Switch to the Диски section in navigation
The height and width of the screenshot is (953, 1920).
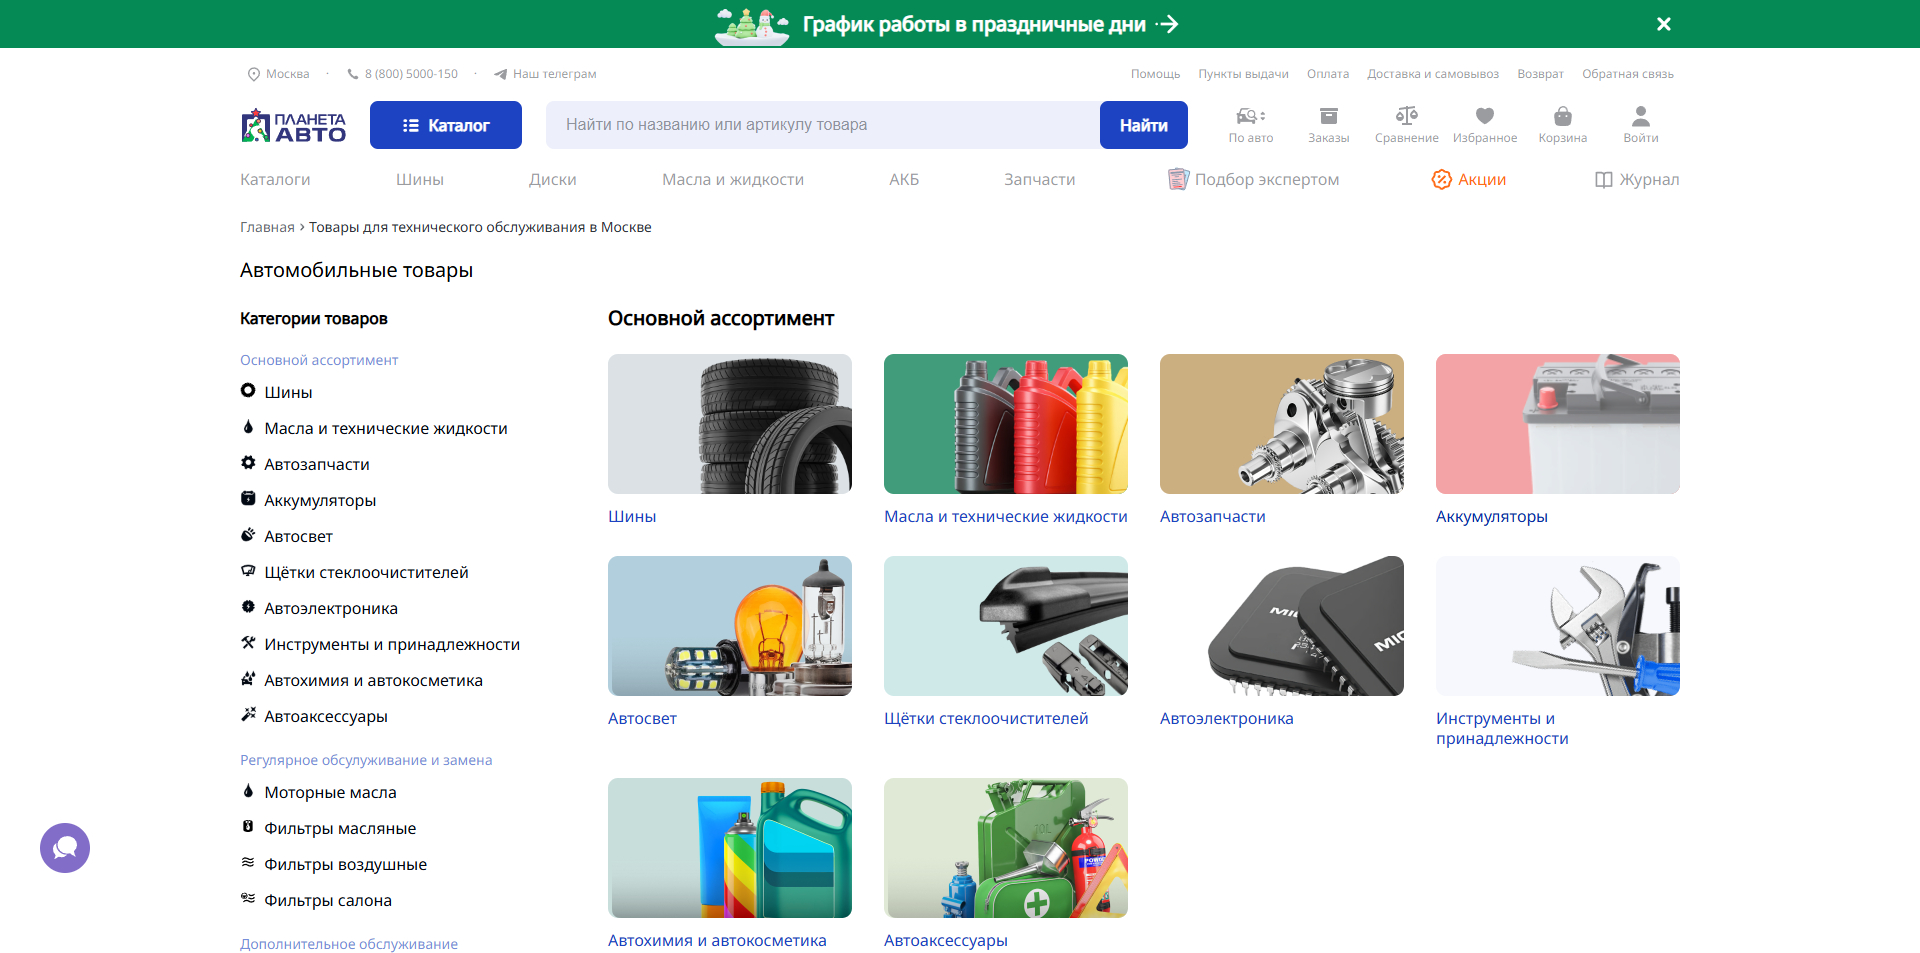551,179
